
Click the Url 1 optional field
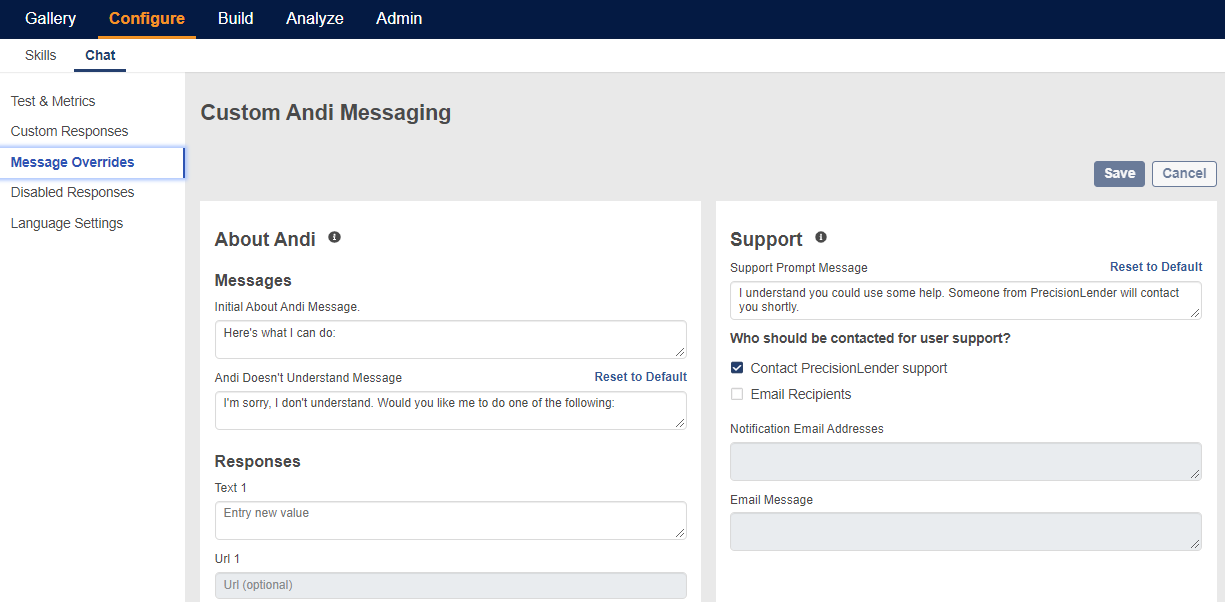451,585
